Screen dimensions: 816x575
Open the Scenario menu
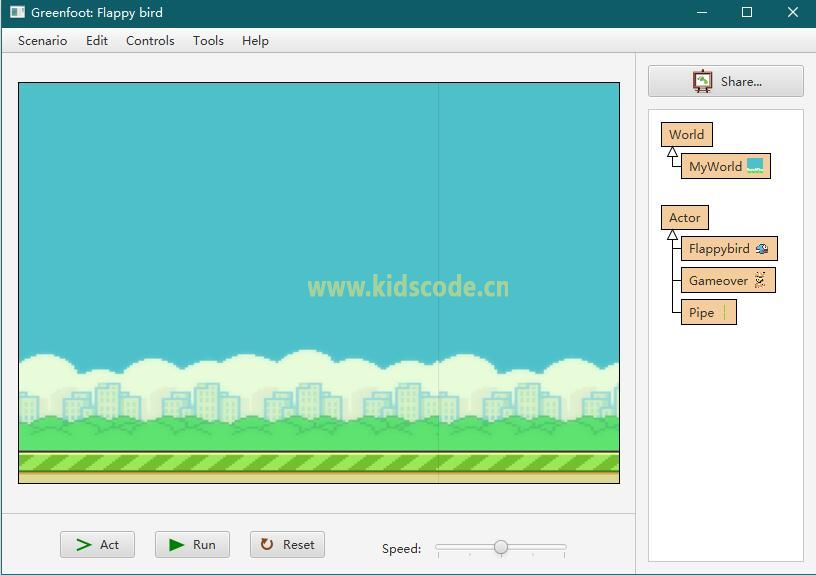42,41
